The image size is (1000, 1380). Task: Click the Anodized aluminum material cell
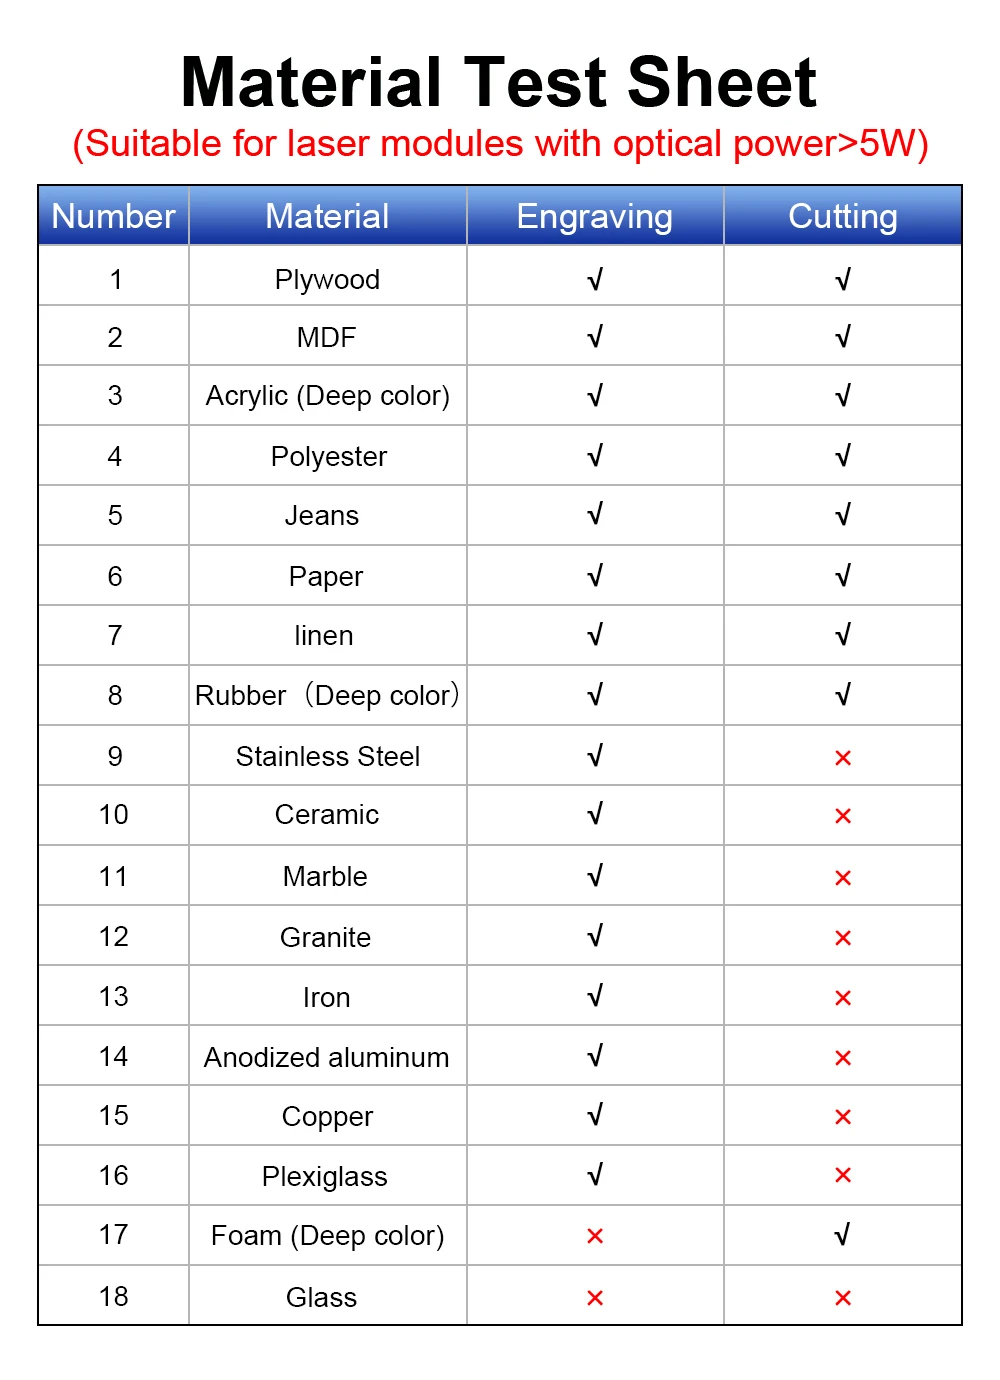(x=328, y=1057)
